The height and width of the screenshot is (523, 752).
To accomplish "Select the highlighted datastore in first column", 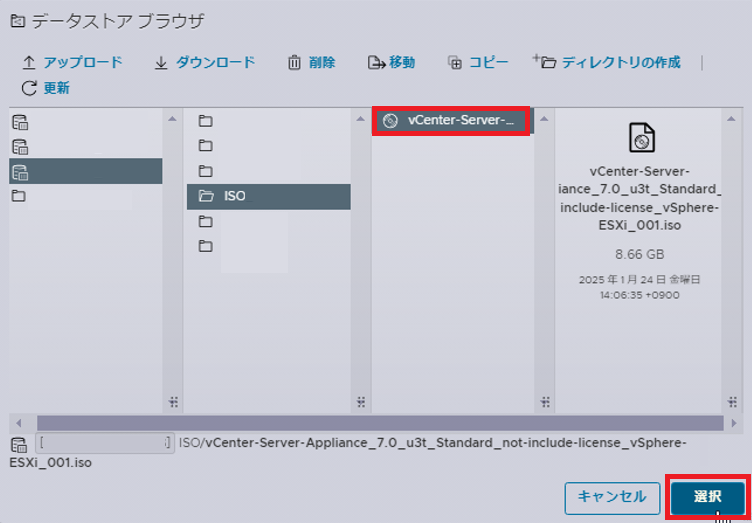I will click(85, 171).
